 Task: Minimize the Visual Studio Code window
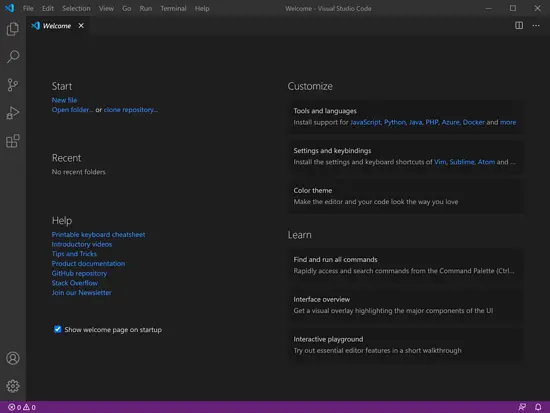489,8
